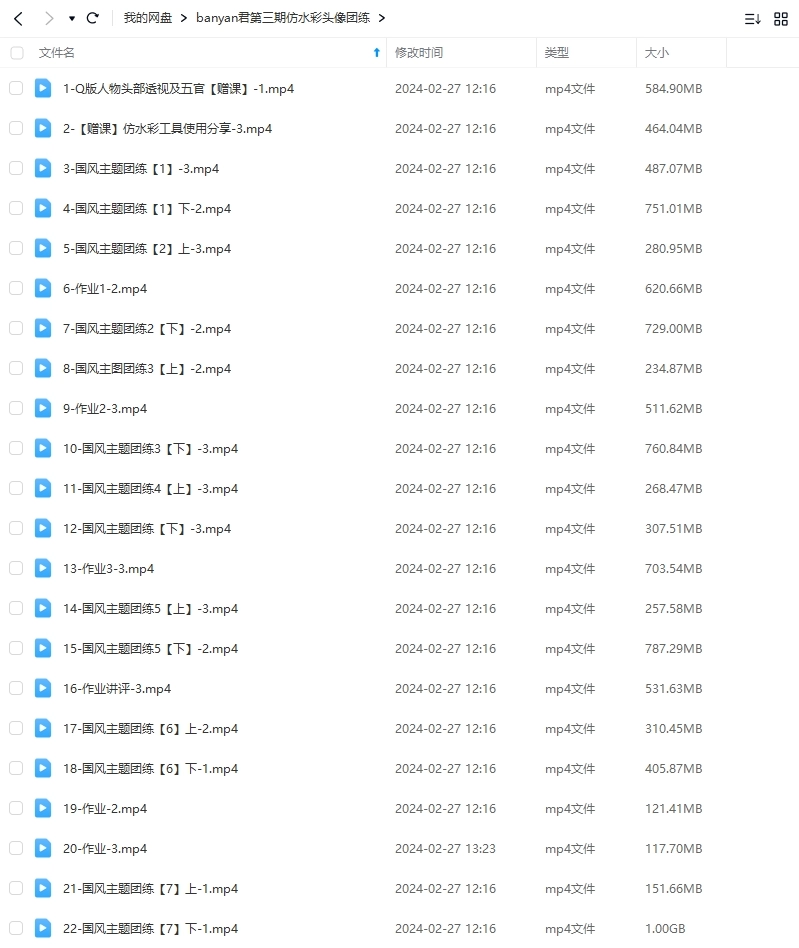Toggle the select-all checkbox in header
Viewport: 799px width, 948px height.
pyautogui.click(x=17, y=53)
